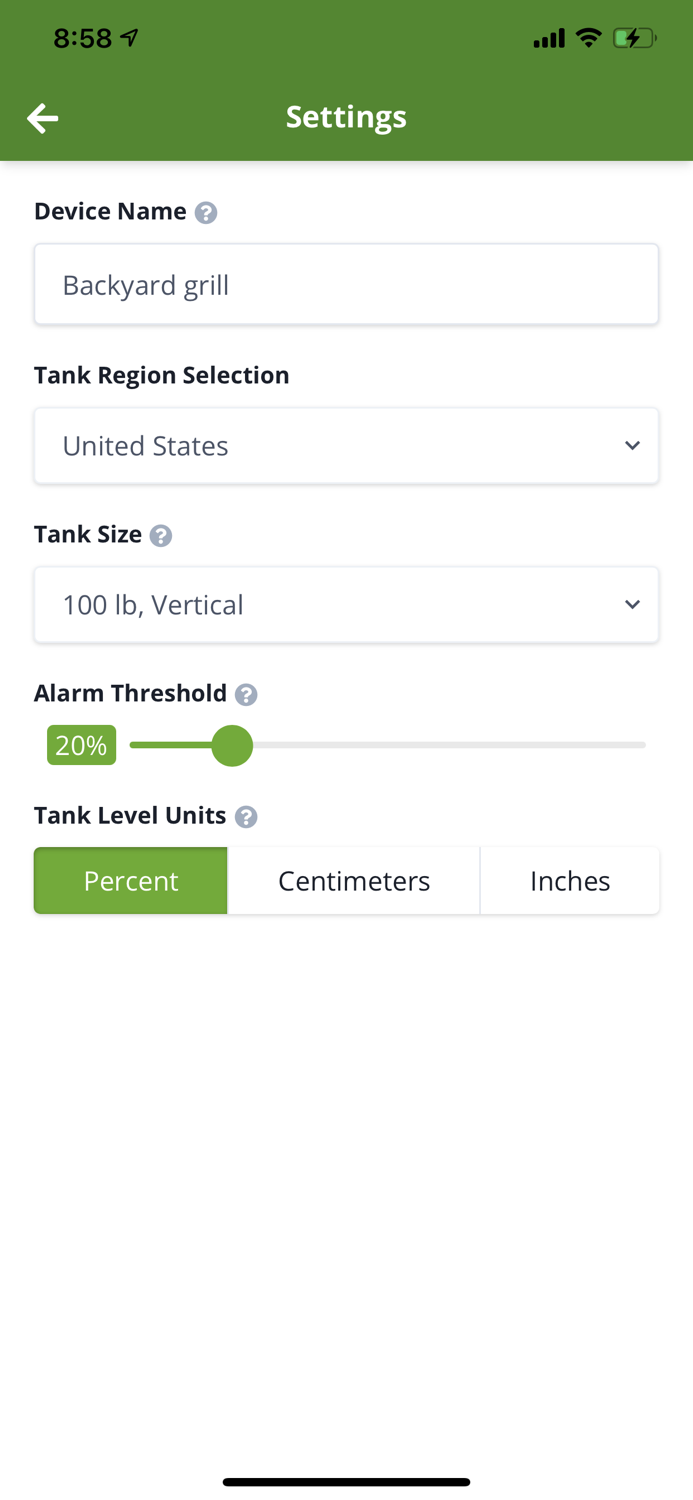Tap the alarm threshold slider handle
This screenshot has height=1500, width=693.
(x=232, y=745)
